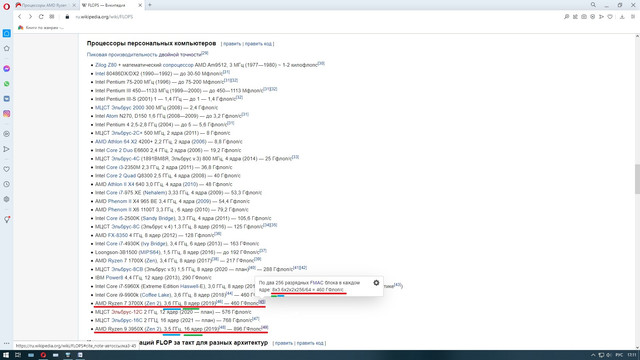Click 'править код' next to Процессоры персональных компьютеров

click(x=258, y=44)
